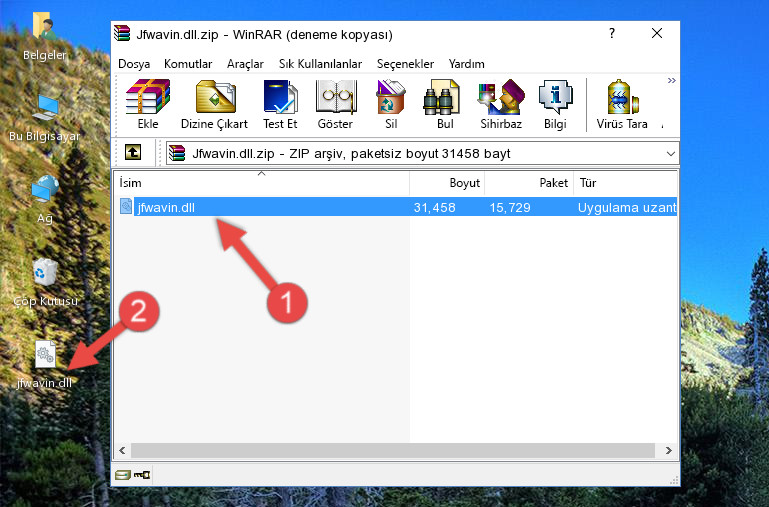
Task: Open the Sık Kullanılanlar menu
Action: [x=320, y=64]
